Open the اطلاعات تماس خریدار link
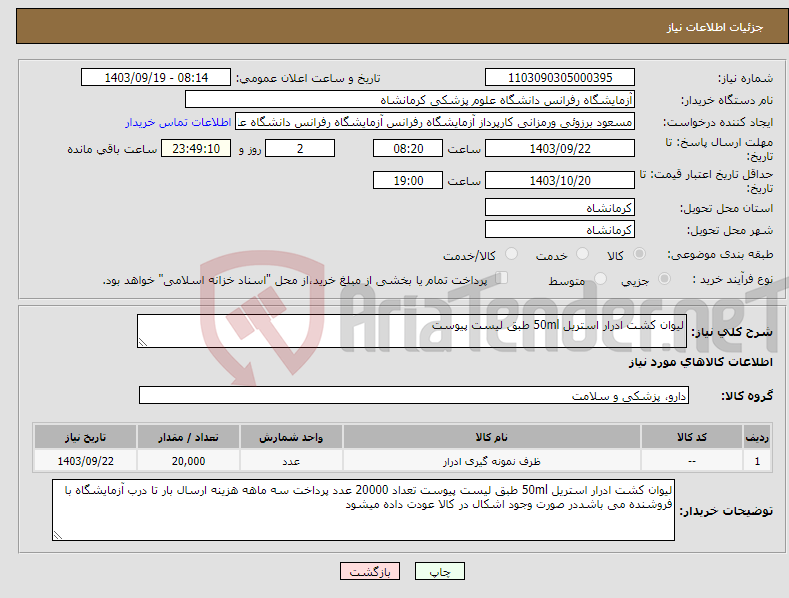 click(x=178, y=122)
